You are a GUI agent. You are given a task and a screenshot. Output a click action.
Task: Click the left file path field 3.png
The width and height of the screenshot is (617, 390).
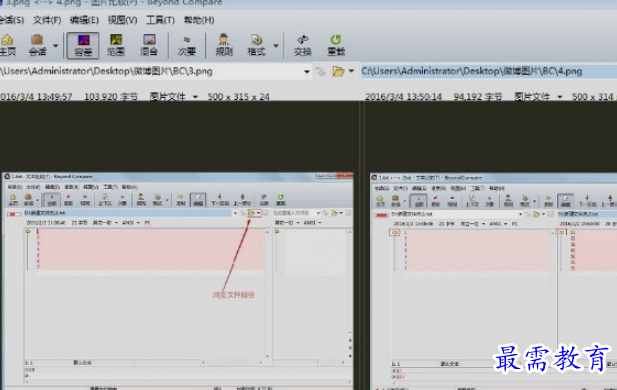[x=150, y=72]
